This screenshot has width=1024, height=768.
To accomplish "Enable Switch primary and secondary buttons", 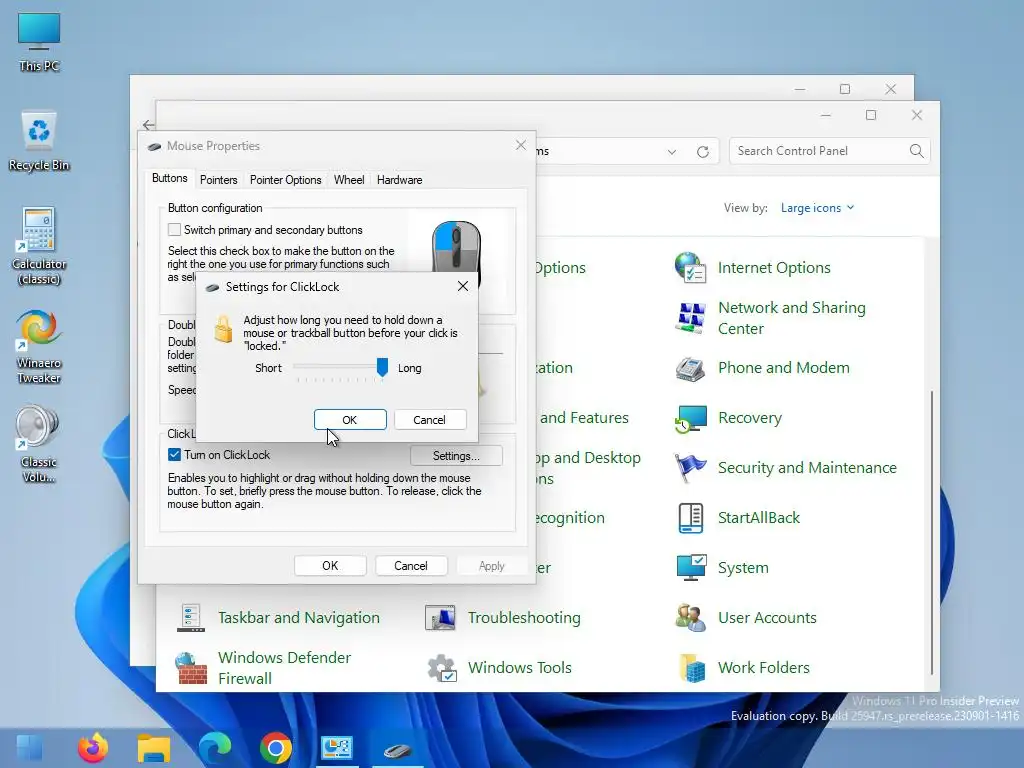I will pyautogui.click(x=174, y=230).
